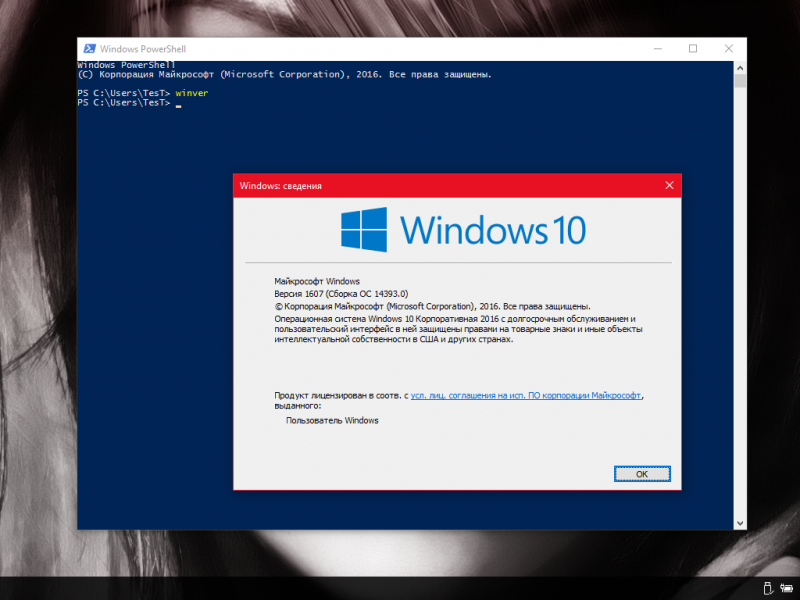Click the '© Корпорация Майкрософт' copyright line in dialog

tap(433, 307)
